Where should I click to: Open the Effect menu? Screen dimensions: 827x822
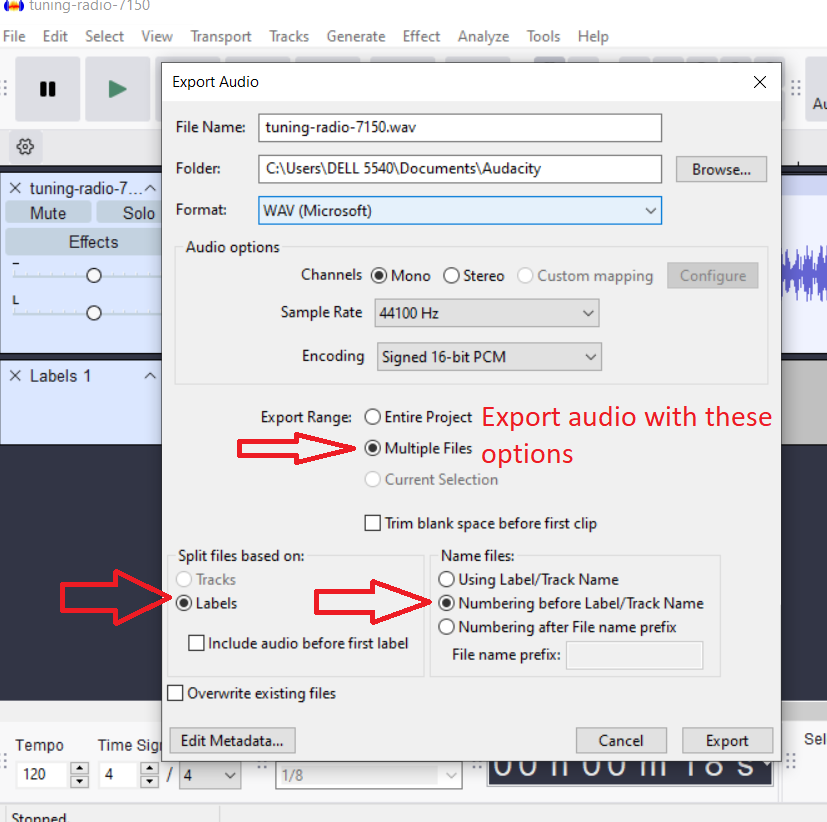pyautogui.click(x=421, y=36)
